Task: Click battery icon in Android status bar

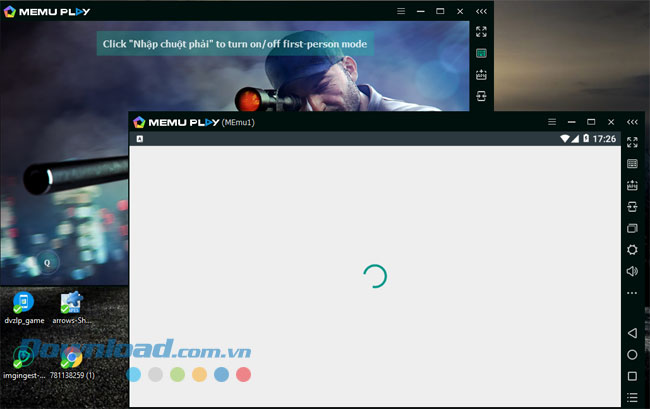Action: 586,138
